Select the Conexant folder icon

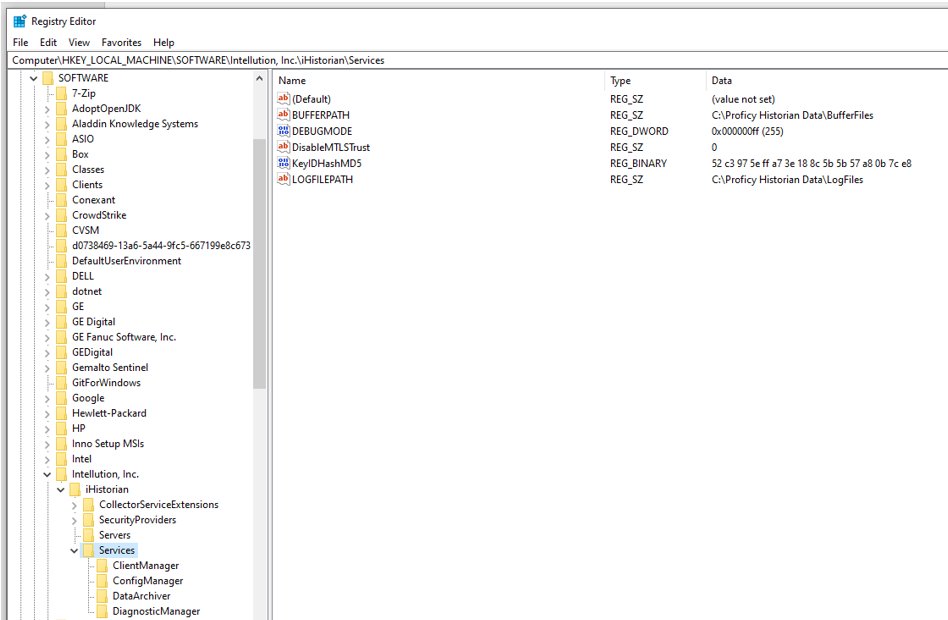61,200
